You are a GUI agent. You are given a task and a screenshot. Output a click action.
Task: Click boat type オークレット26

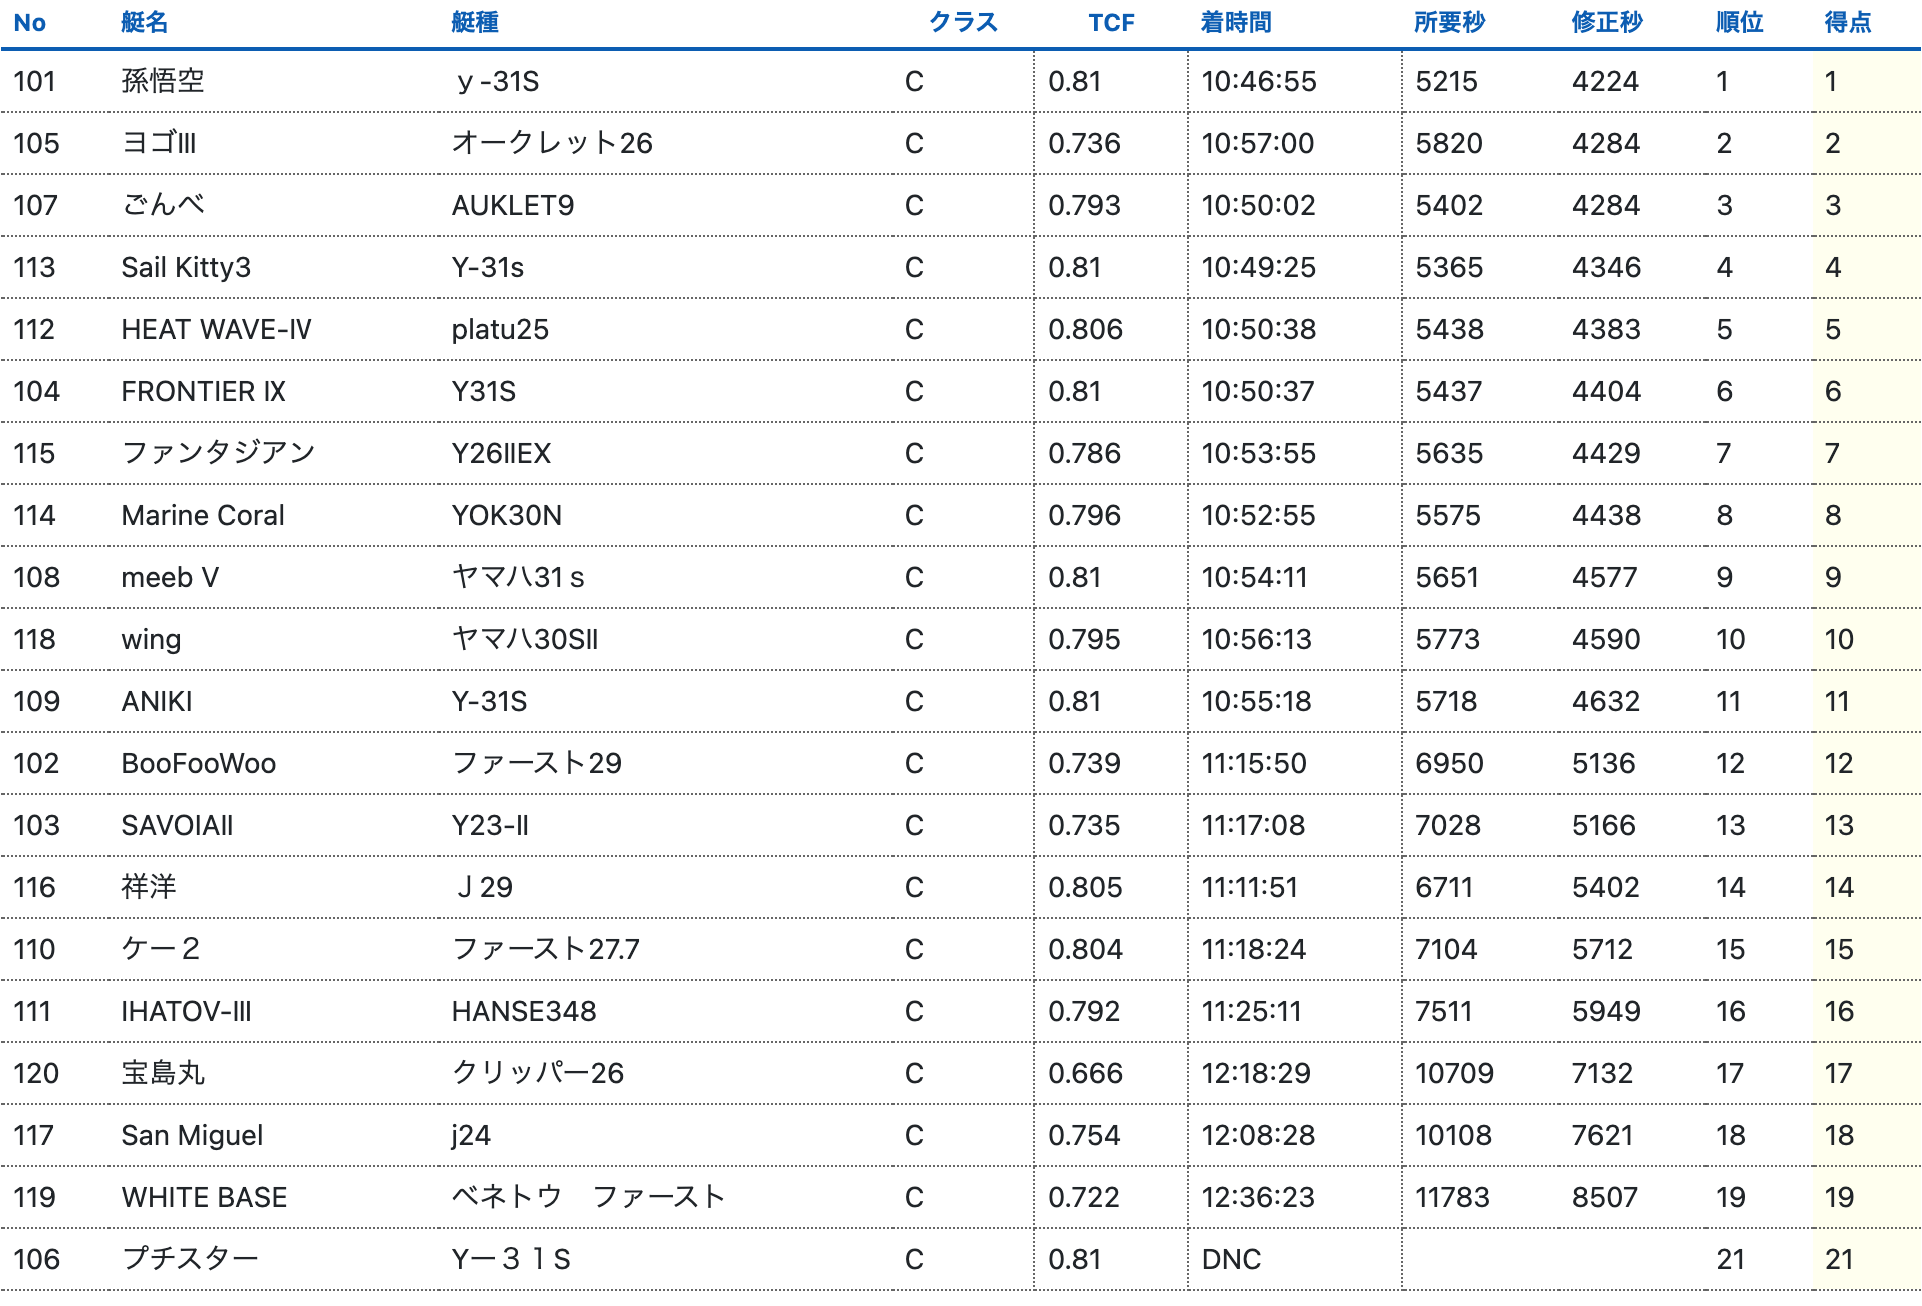pos(552,143)
